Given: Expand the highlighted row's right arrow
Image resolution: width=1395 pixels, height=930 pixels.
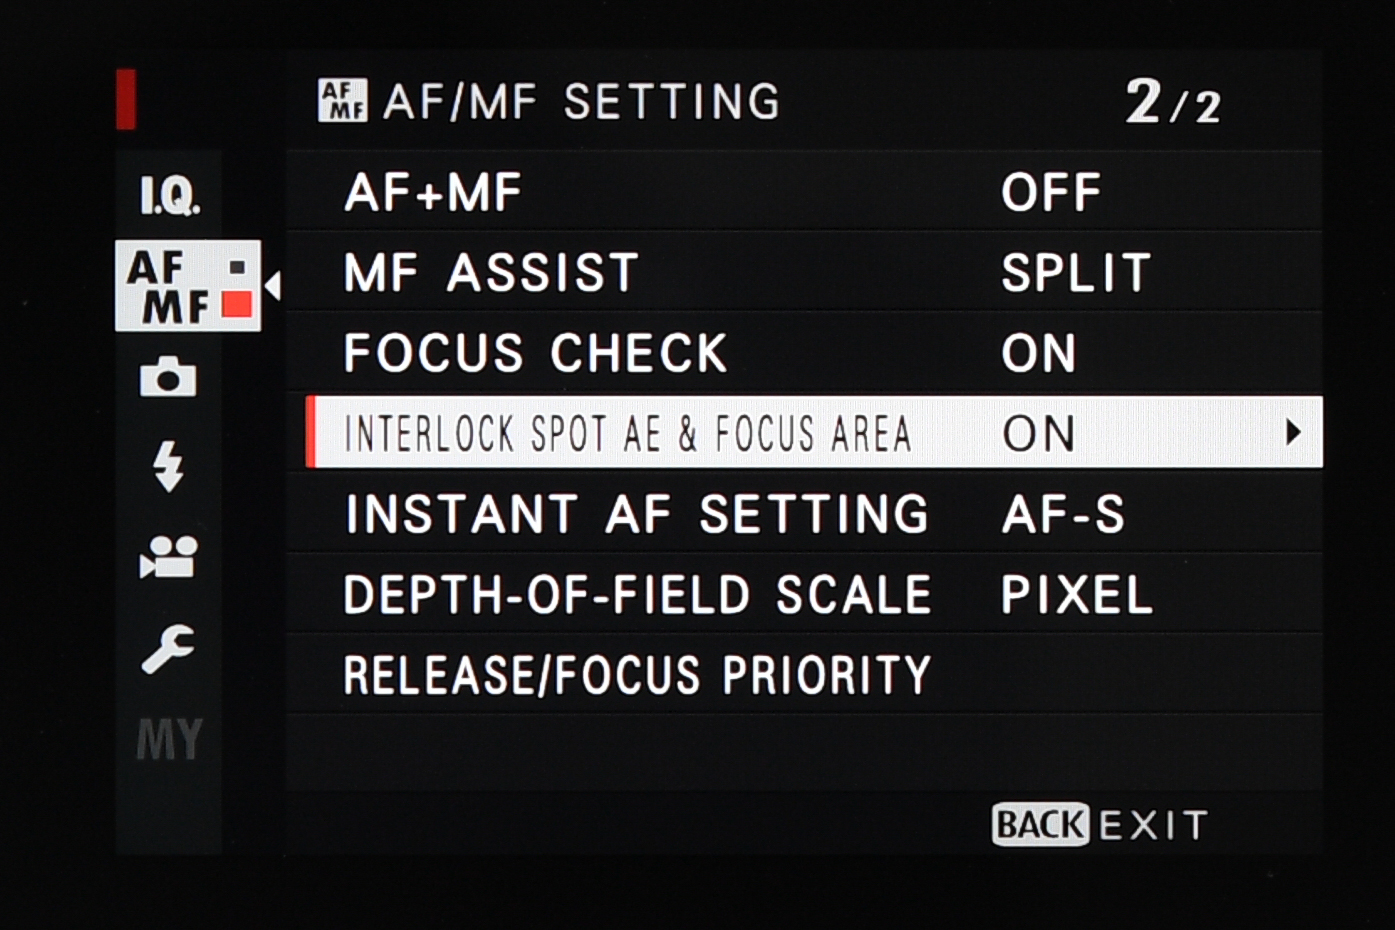Looking at the screenshot, I should coord(1294,433).
